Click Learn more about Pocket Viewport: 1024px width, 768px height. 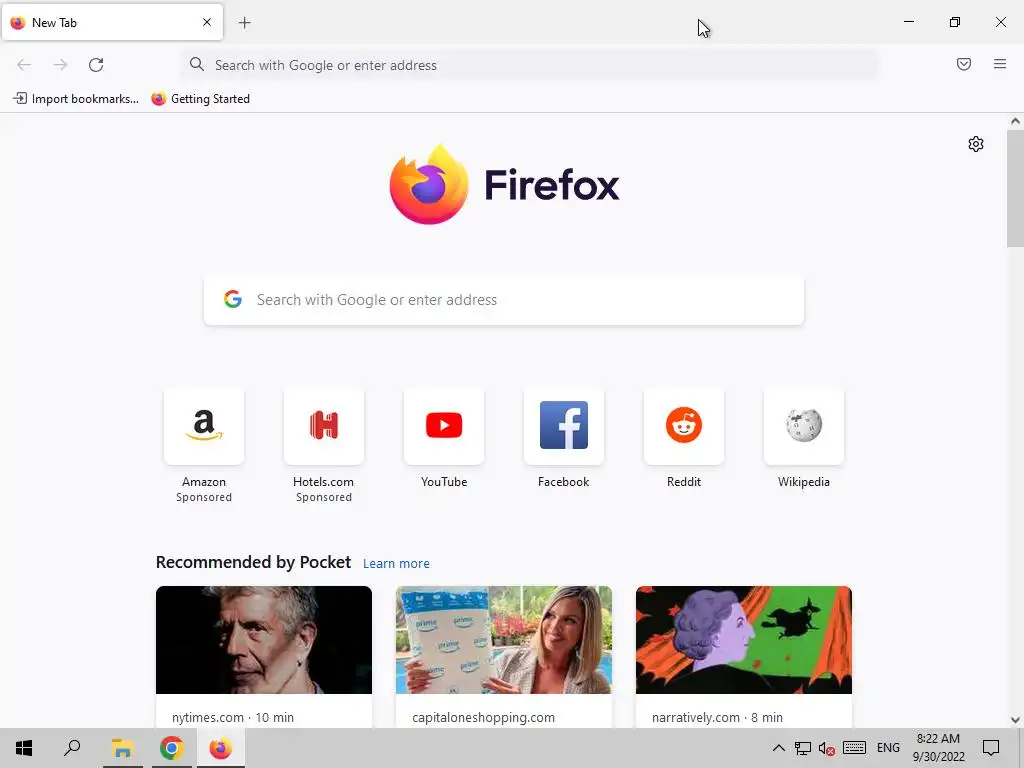point(396,564)
